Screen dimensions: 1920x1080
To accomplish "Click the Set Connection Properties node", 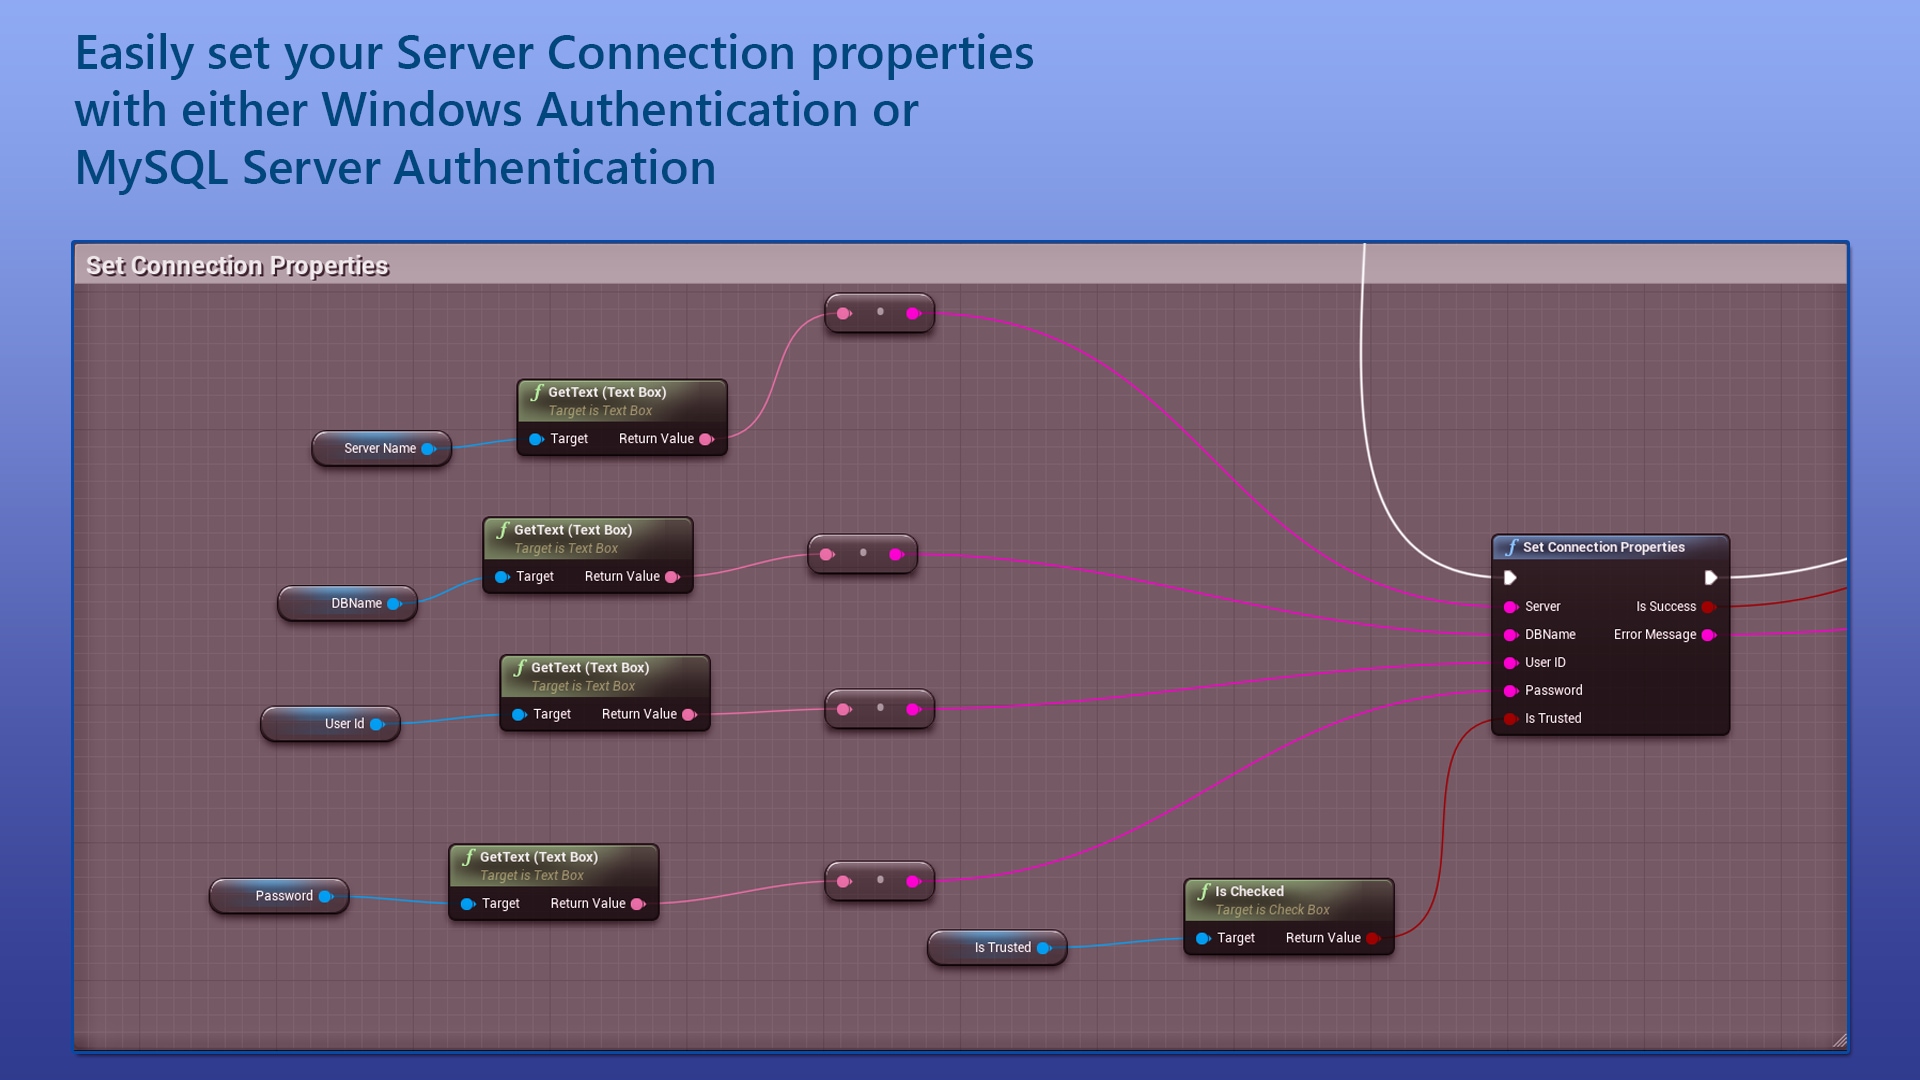I will (1606, 546).
